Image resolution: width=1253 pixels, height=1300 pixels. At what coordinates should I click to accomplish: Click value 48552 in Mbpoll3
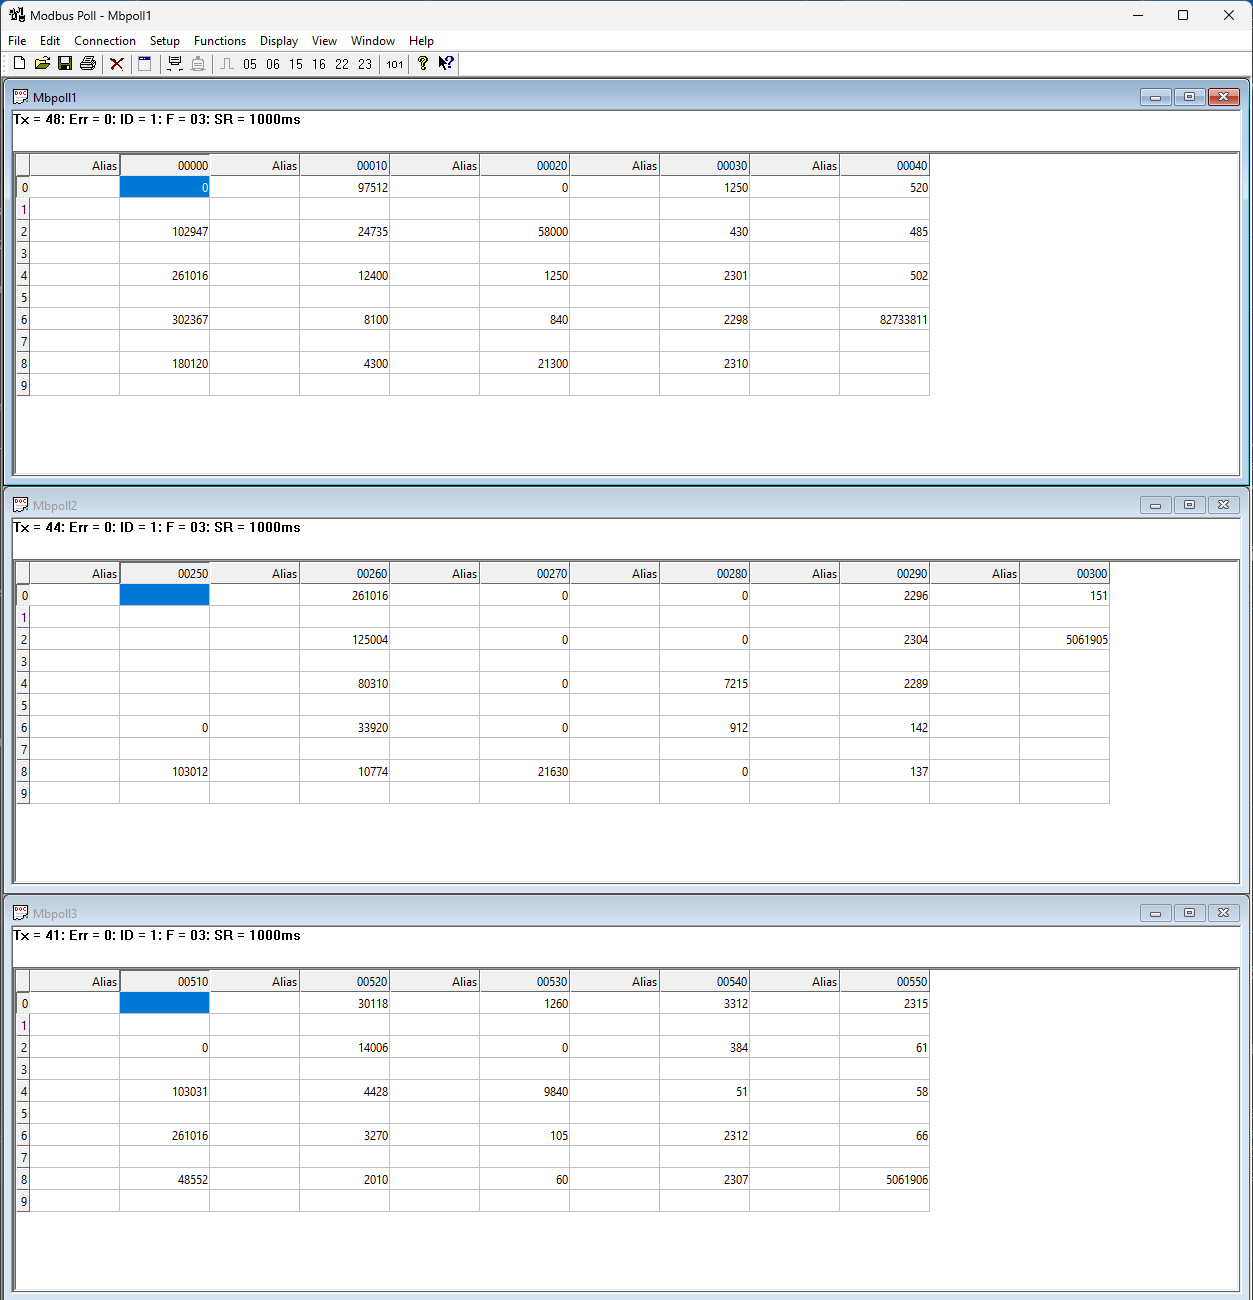(x=193, y=1180)
